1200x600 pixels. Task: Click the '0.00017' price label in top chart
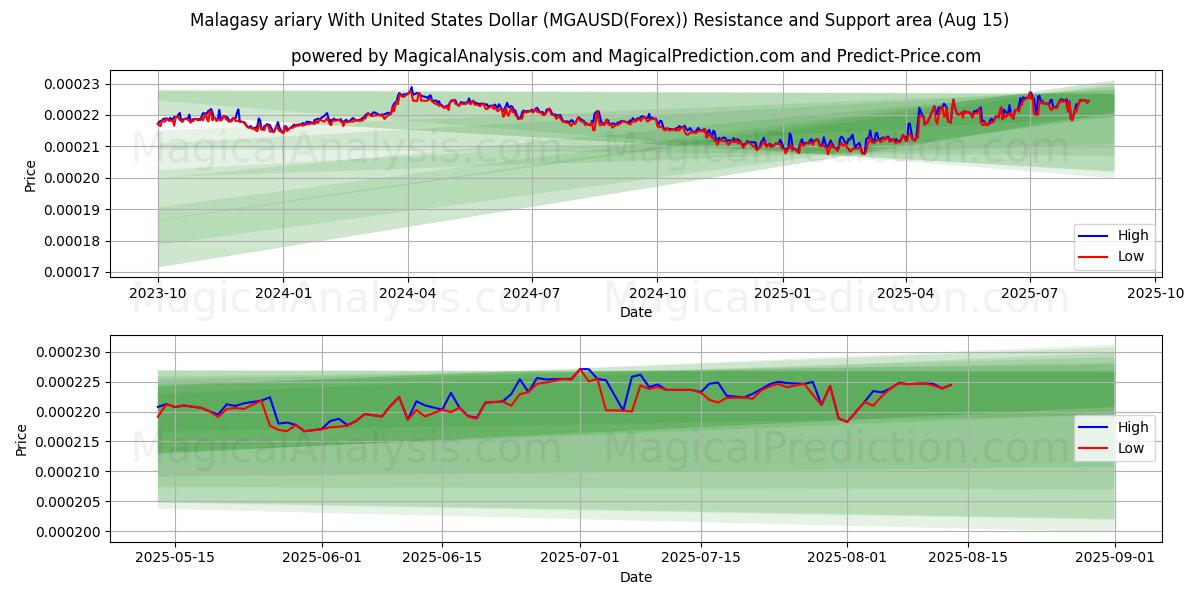73,272
